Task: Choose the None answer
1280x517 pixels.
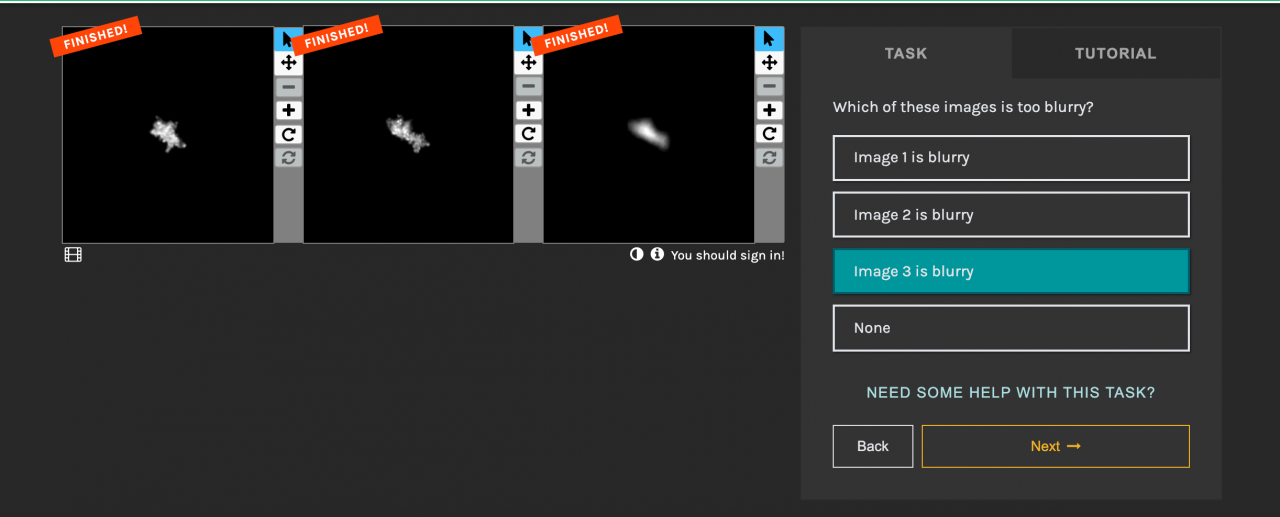Action: 1011,328
